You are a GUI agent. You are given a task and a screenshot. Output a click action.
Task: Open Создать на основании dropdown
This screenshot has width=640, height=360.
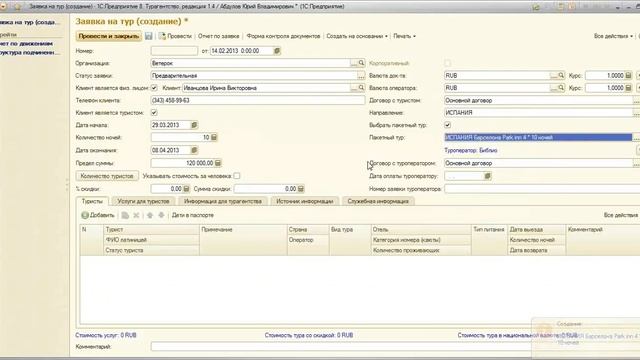[357, 36]
